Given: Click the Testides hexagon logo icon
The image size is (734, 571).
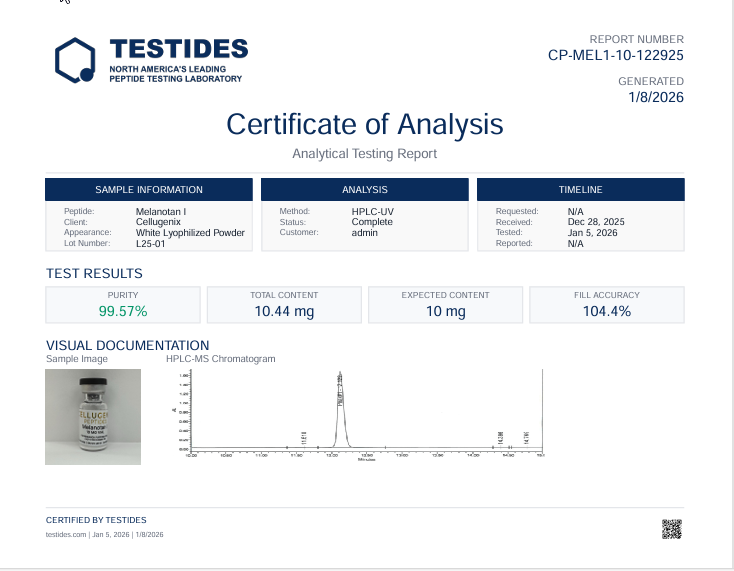Looking at the screenshot, I should click(x=75, y=60).
